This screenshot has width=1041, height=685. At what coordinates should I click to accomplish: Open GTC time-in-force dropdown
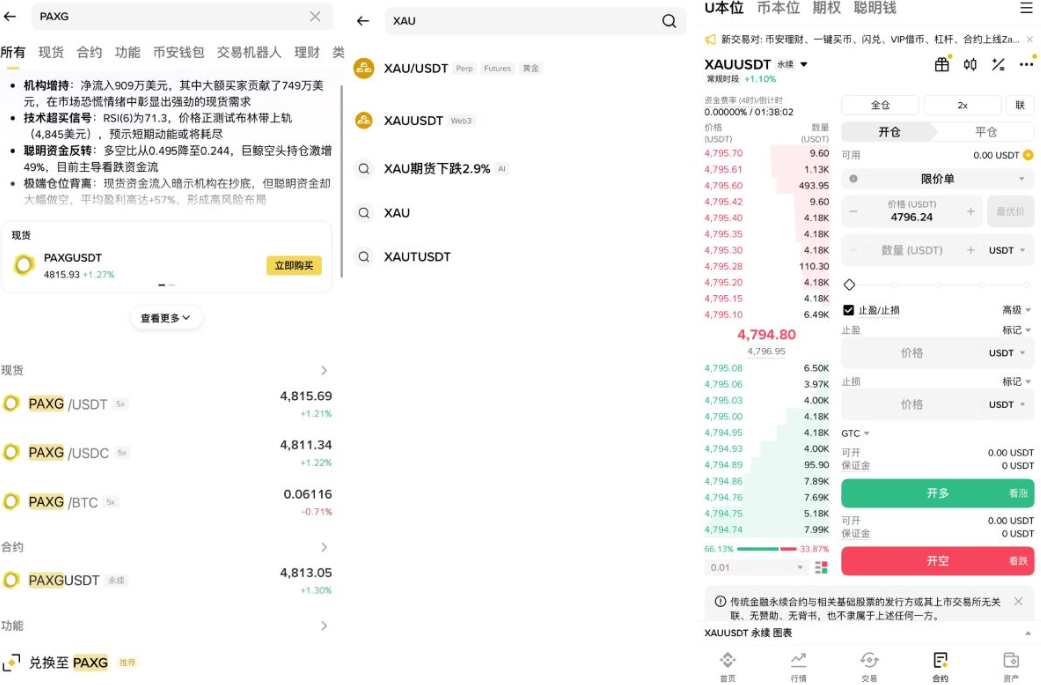click(x=855, y=433)
